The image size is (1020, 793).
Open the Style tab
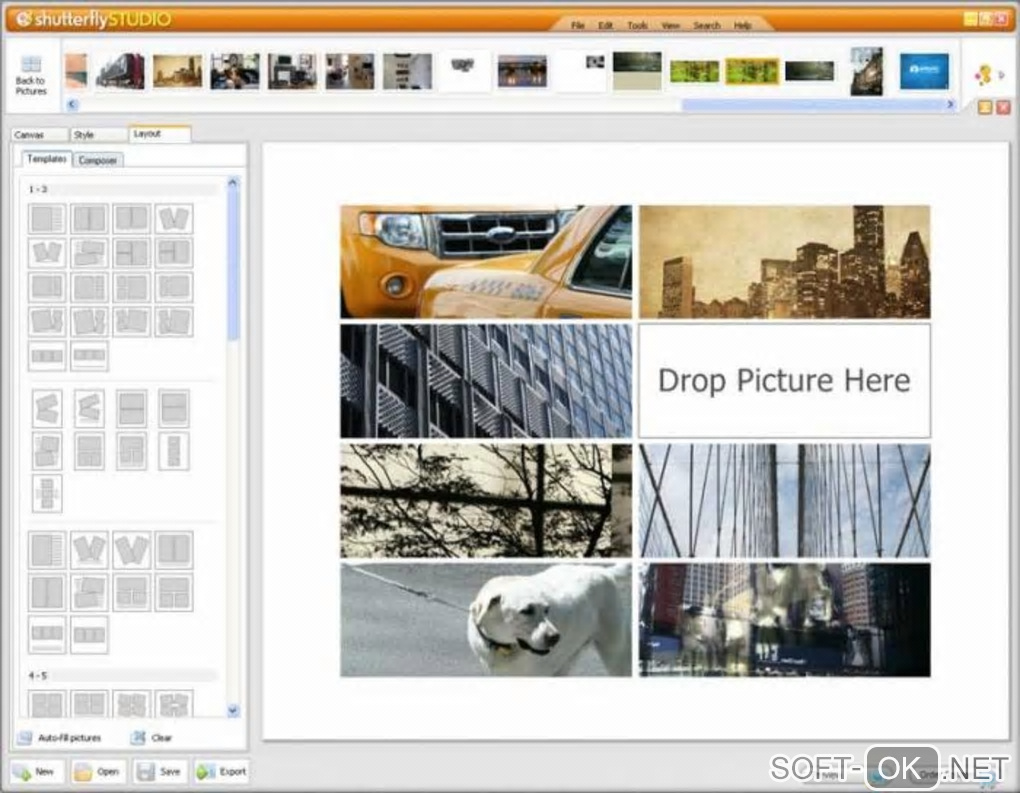[84, 134]
